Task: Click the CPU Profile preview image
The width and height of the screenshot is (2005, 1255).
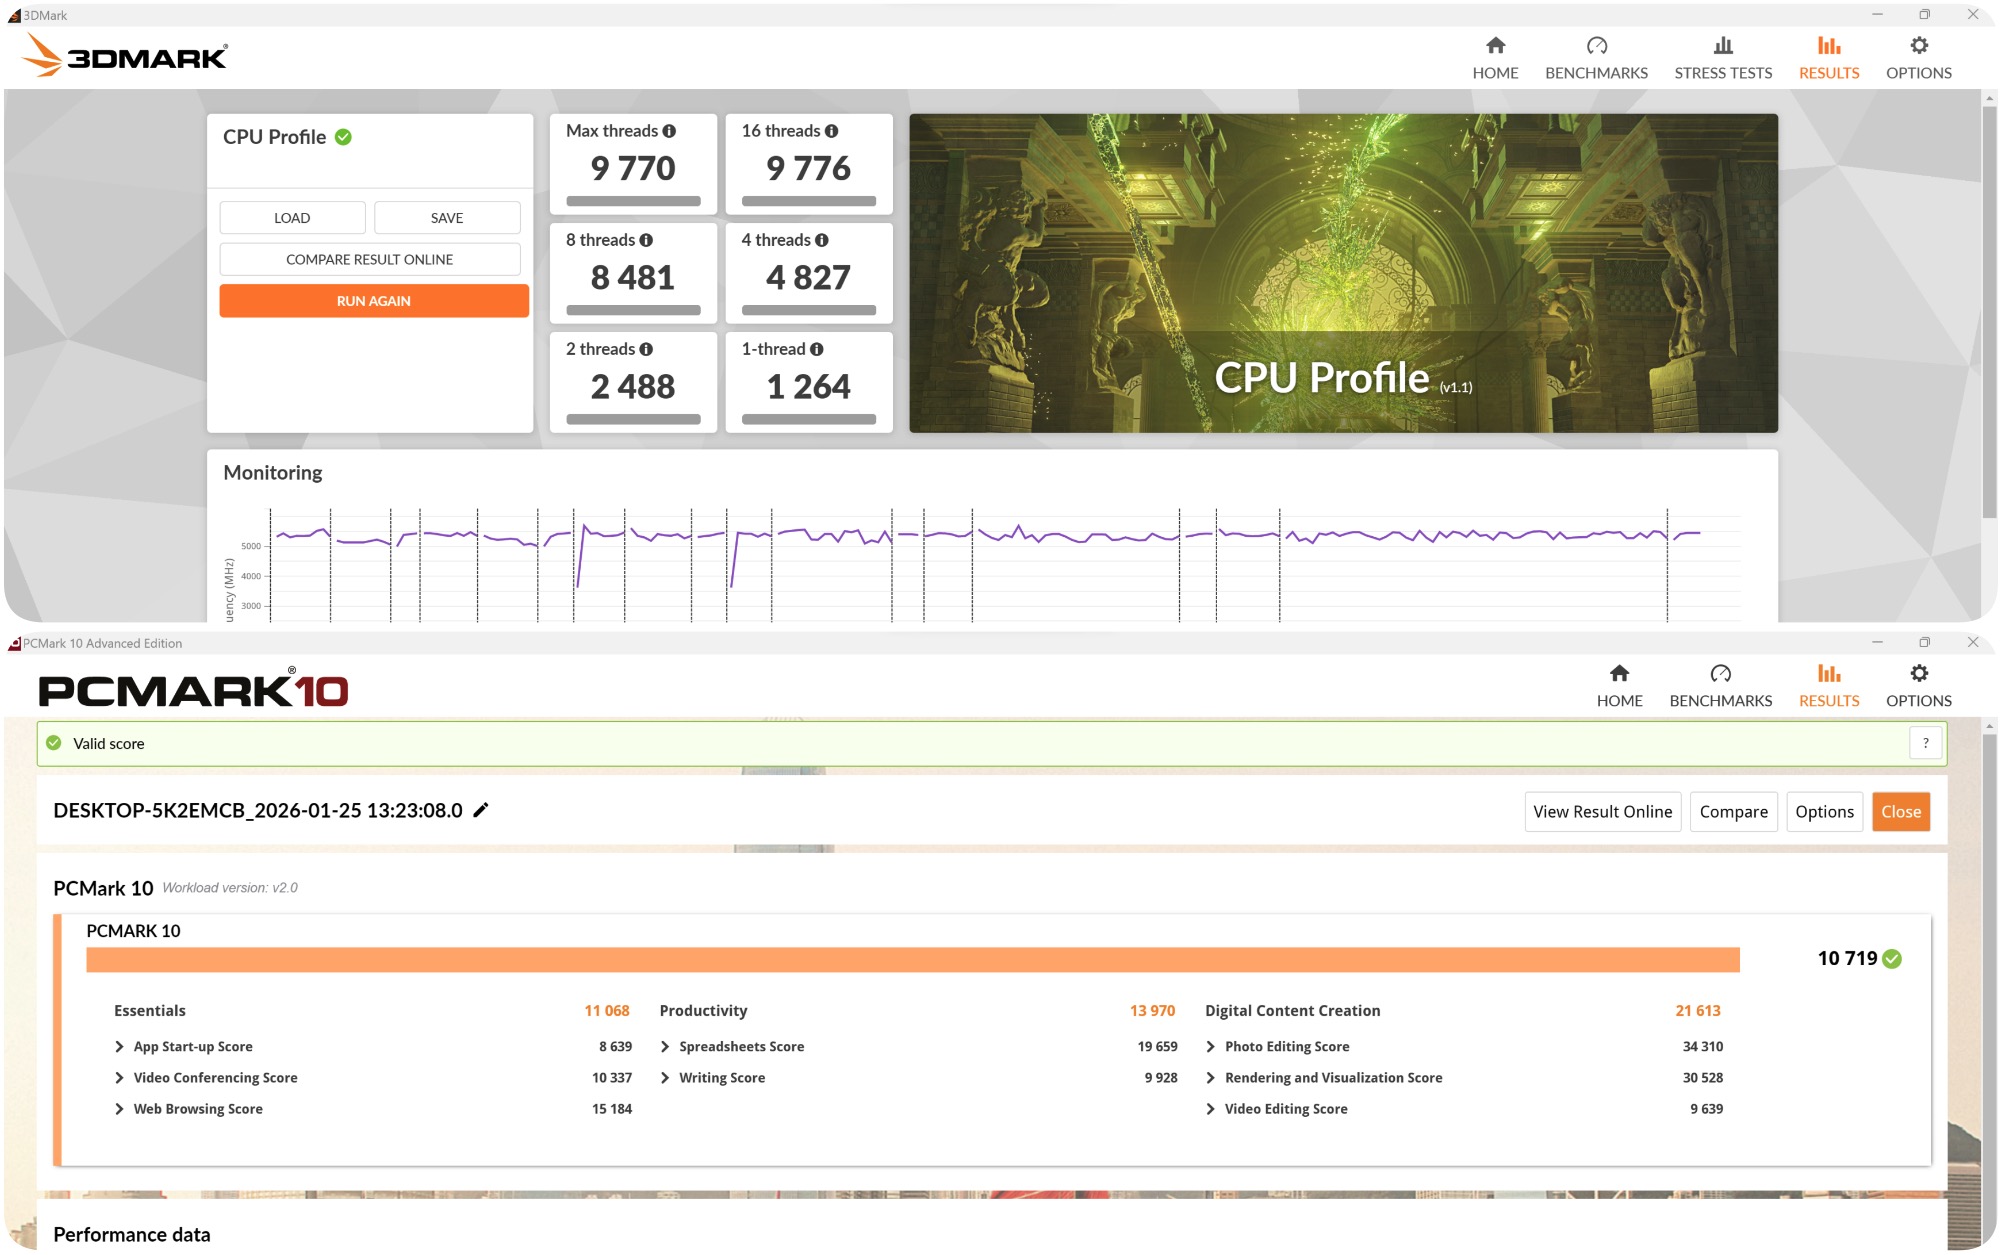Action: pyautogui.click(x=1342, y=273)
